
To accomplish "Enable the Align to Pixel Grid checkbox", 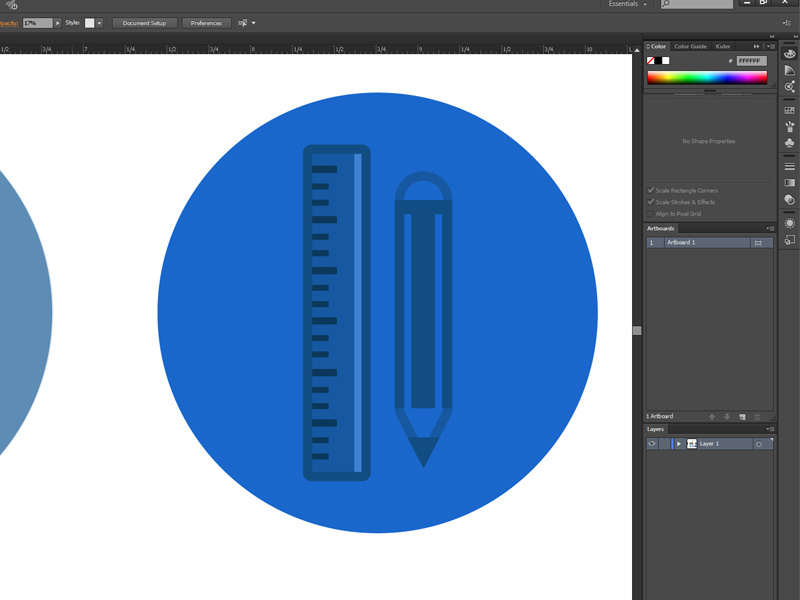I will click(650, 212).
